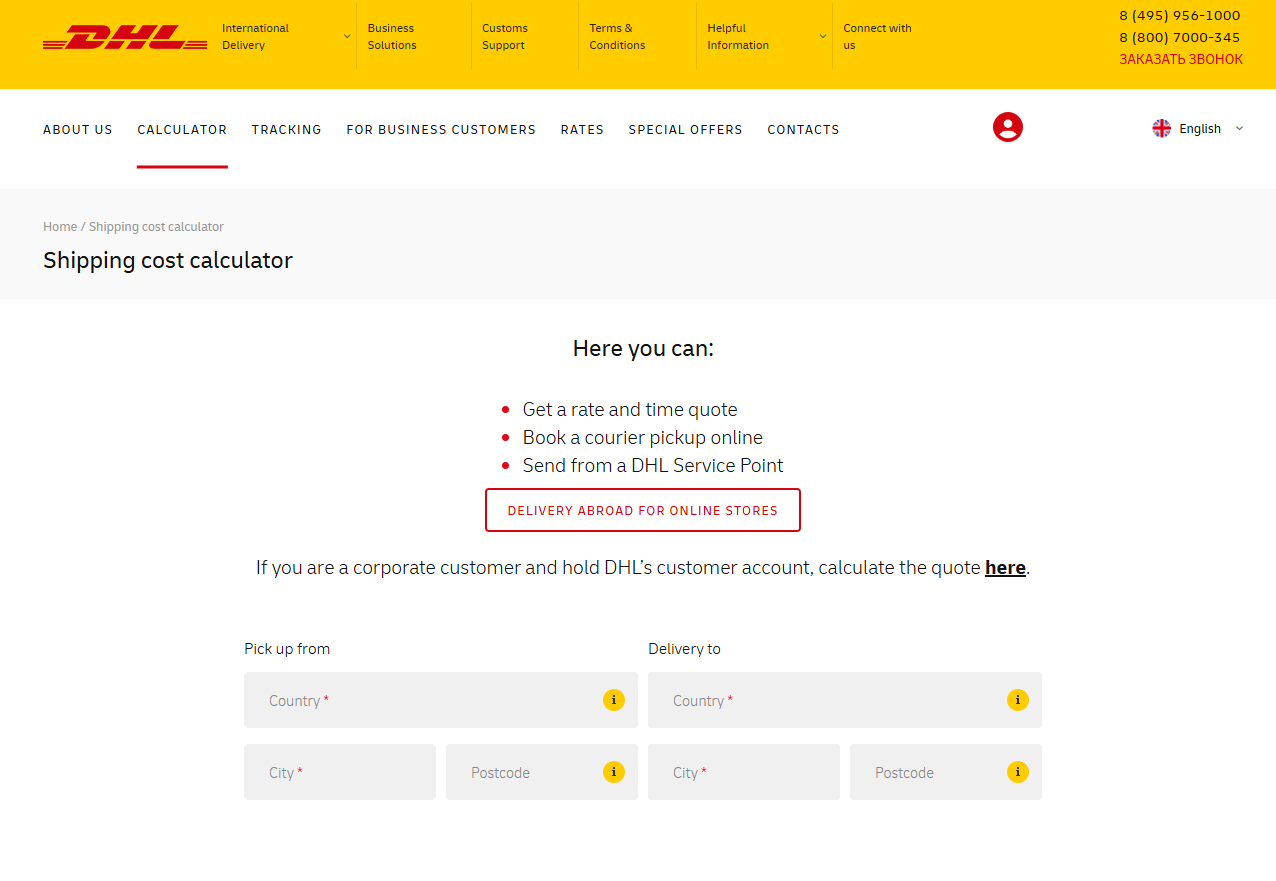This screenshot has width=1276, height=881.
Task: Open Terms & Conditions in top bar
Action: tap(617, 36)
